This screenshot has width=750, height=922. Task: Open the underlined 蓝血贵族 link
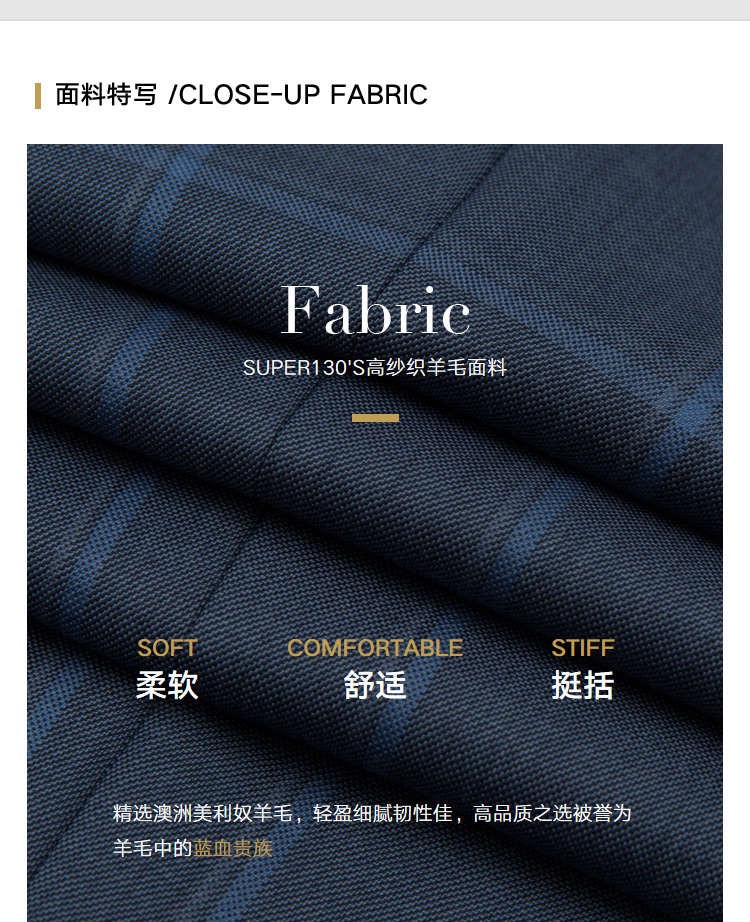(x=233, y=848)
